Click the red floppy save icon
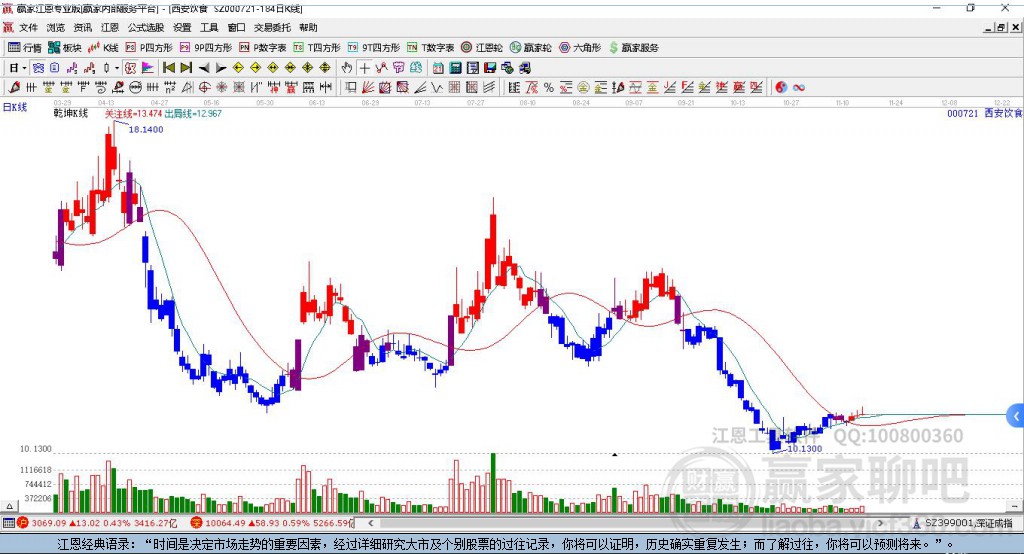The image size is (1024, 554). (490, 68)
